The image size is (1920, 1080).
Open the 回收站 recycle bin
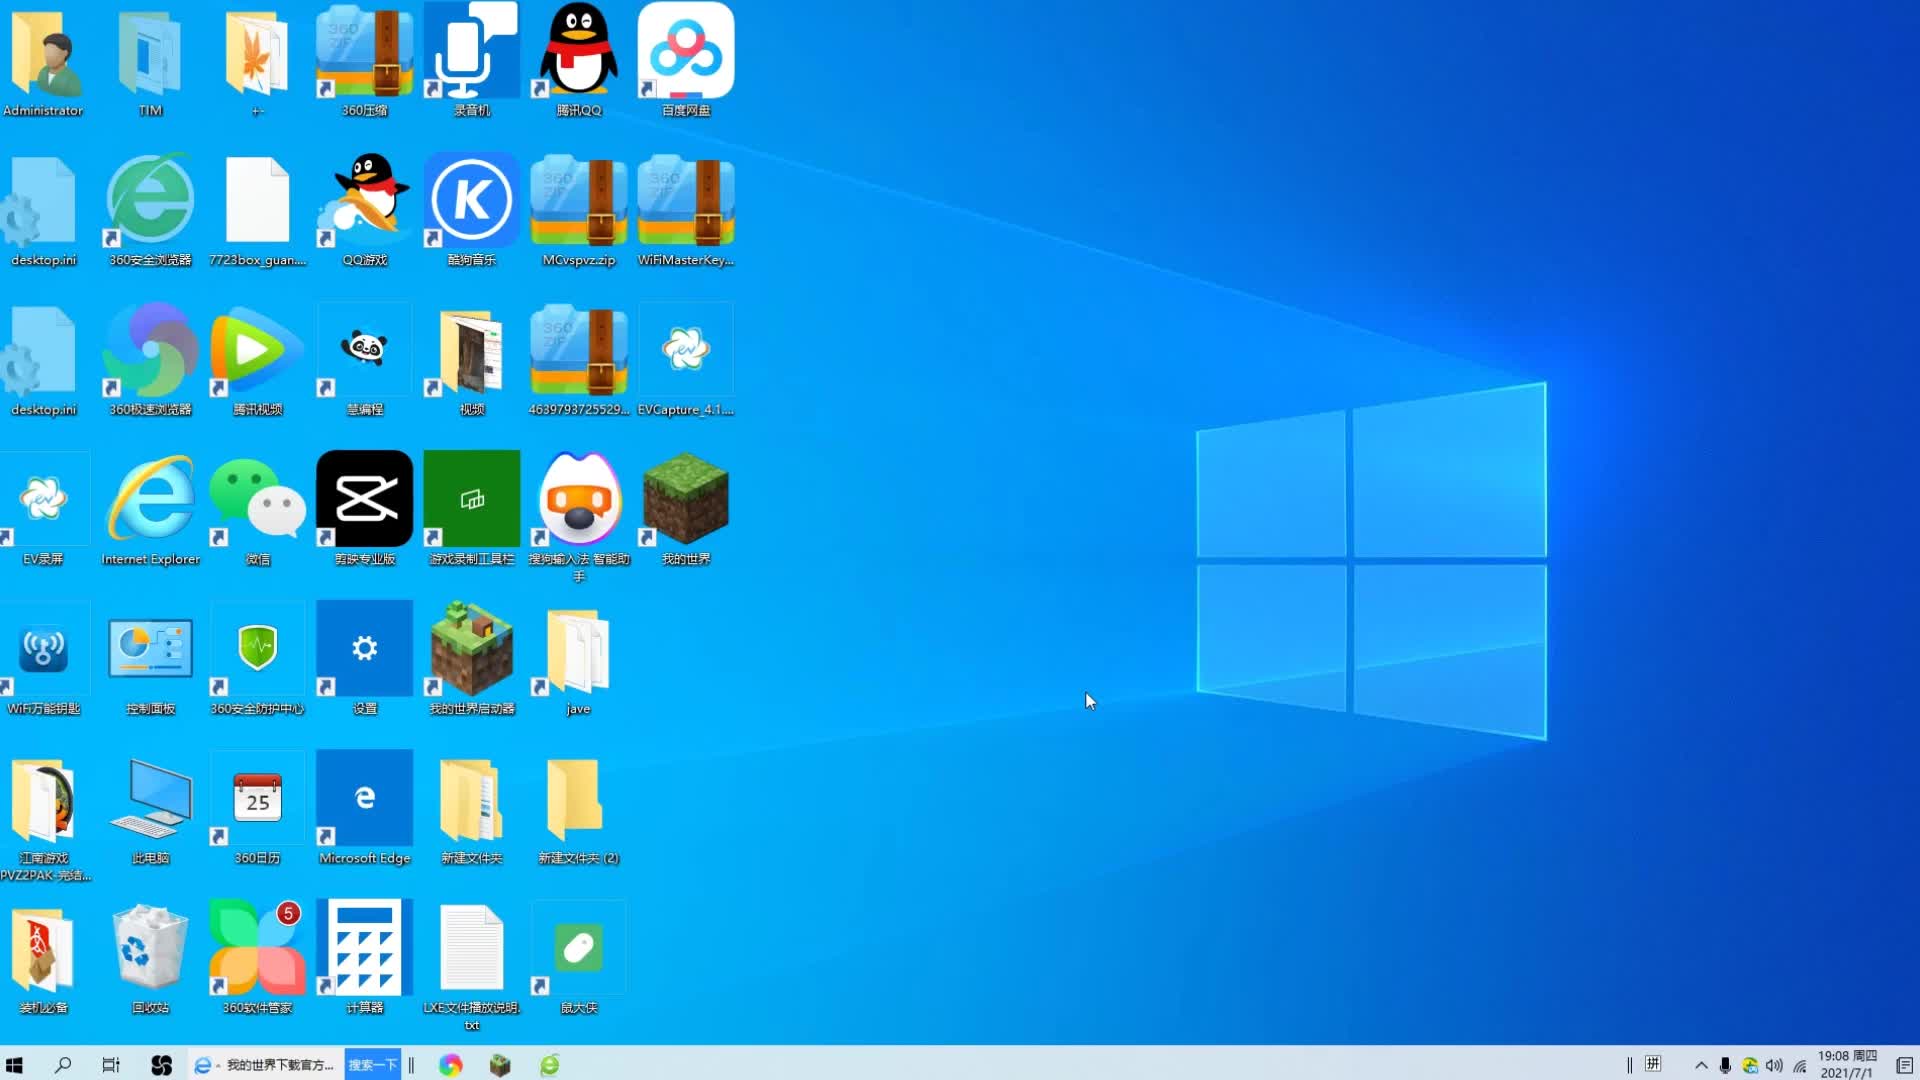tap(150, 958)
